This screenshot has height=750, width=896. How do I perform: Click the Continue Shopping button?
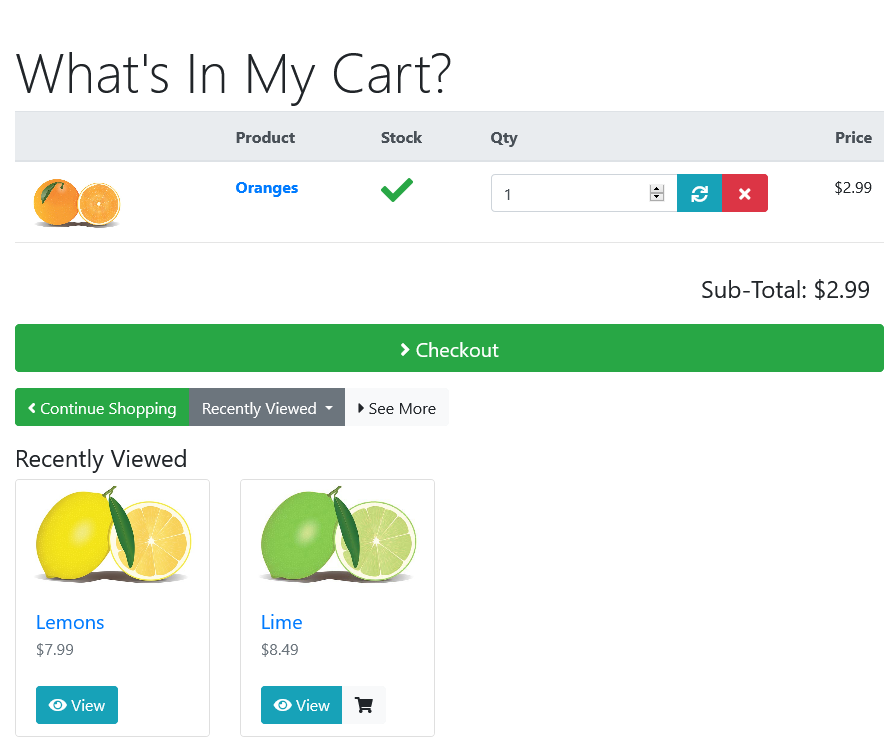[102, 407]
